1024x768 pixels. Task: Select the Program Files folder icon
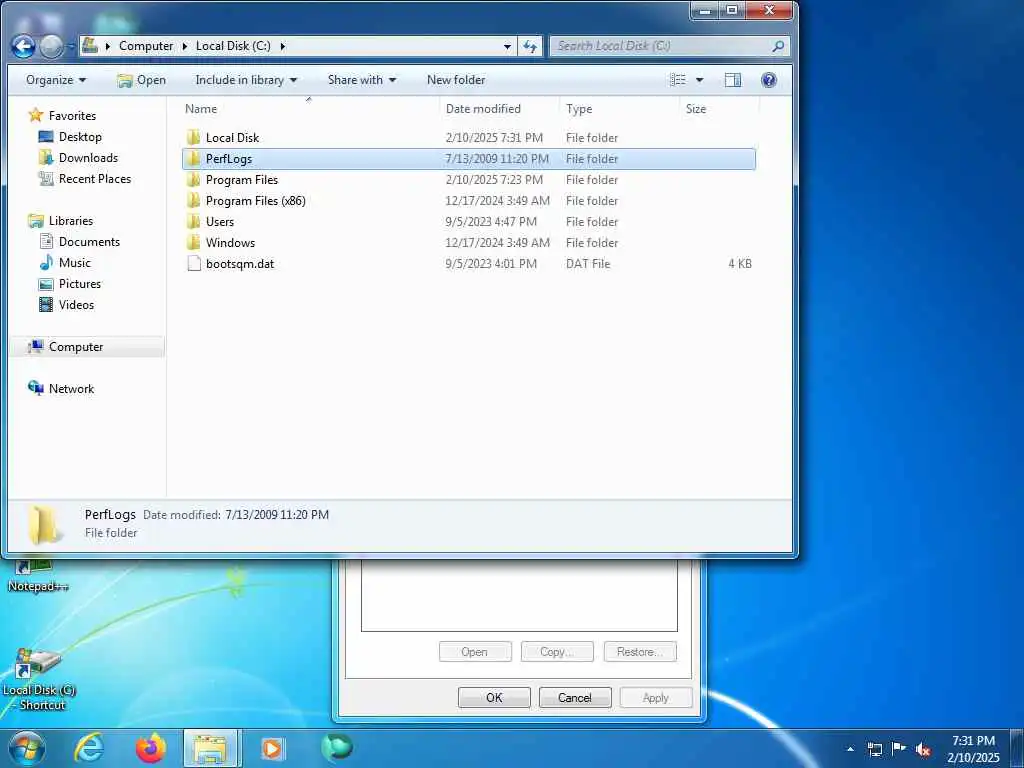click(193, 180)
